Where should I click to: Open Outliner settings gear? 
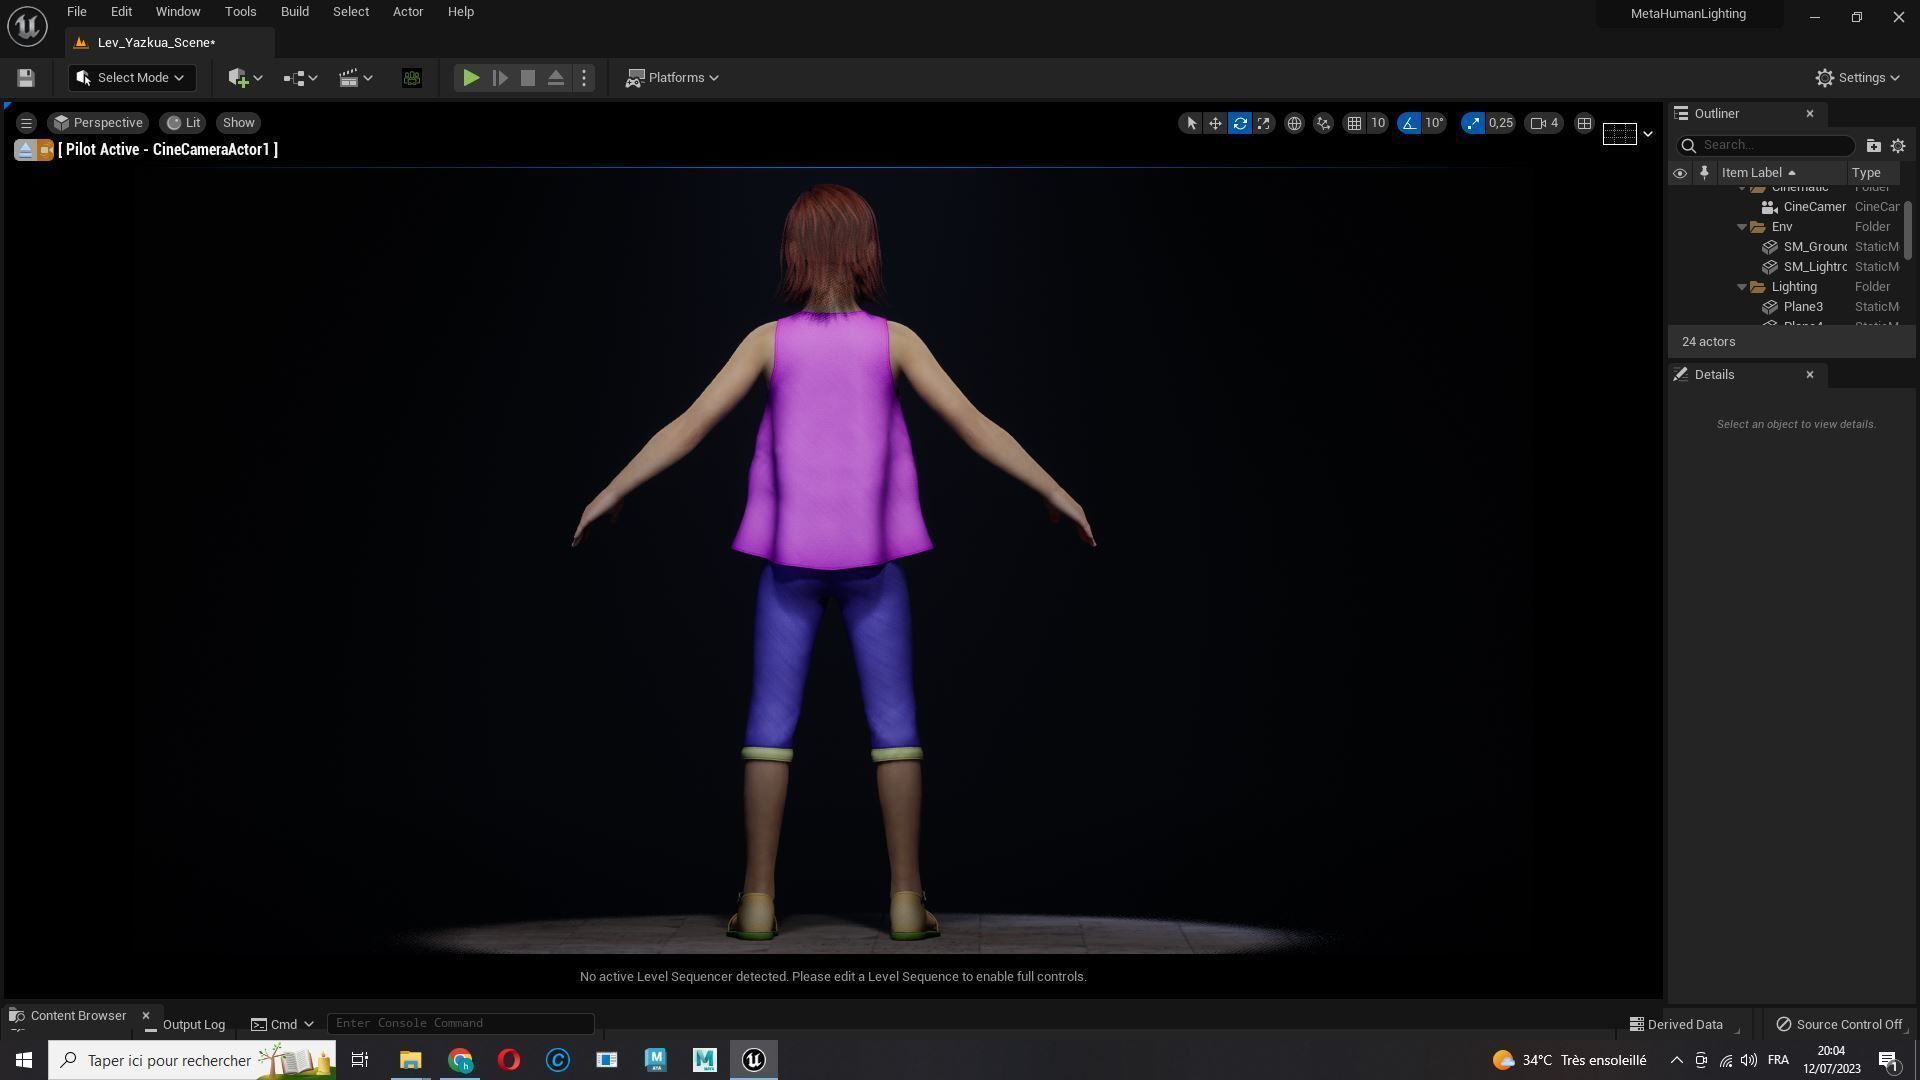pyautogui.click(x=1898, y=146)
